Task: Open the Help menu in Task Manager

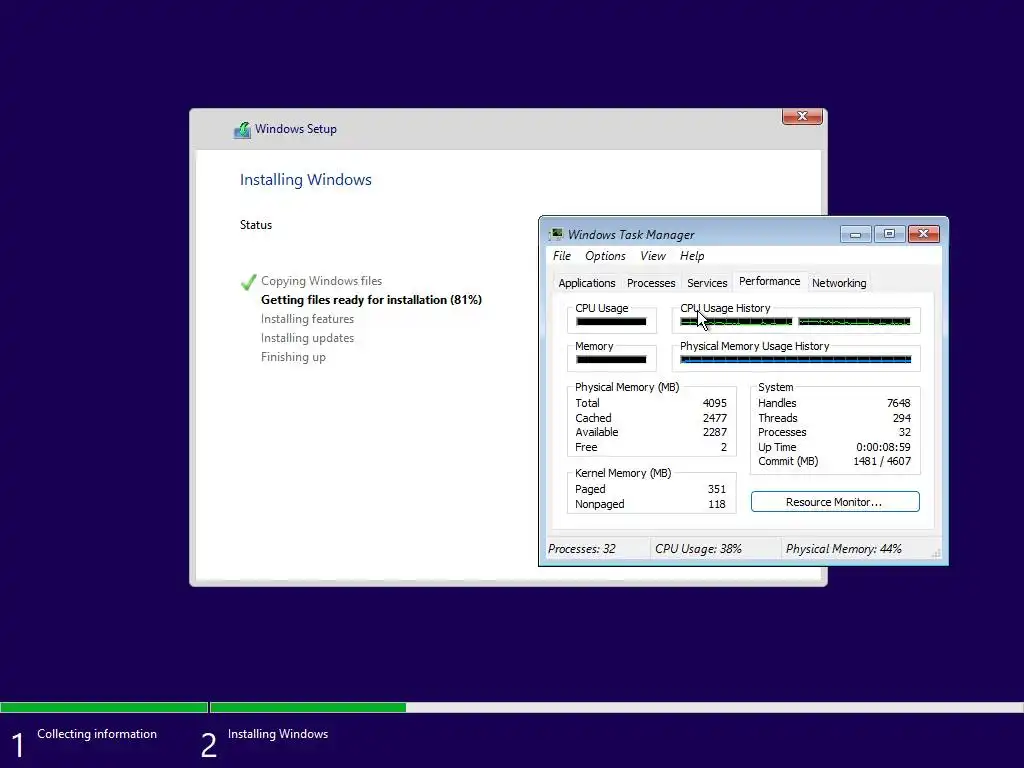Action: click(x=692, y=256)
